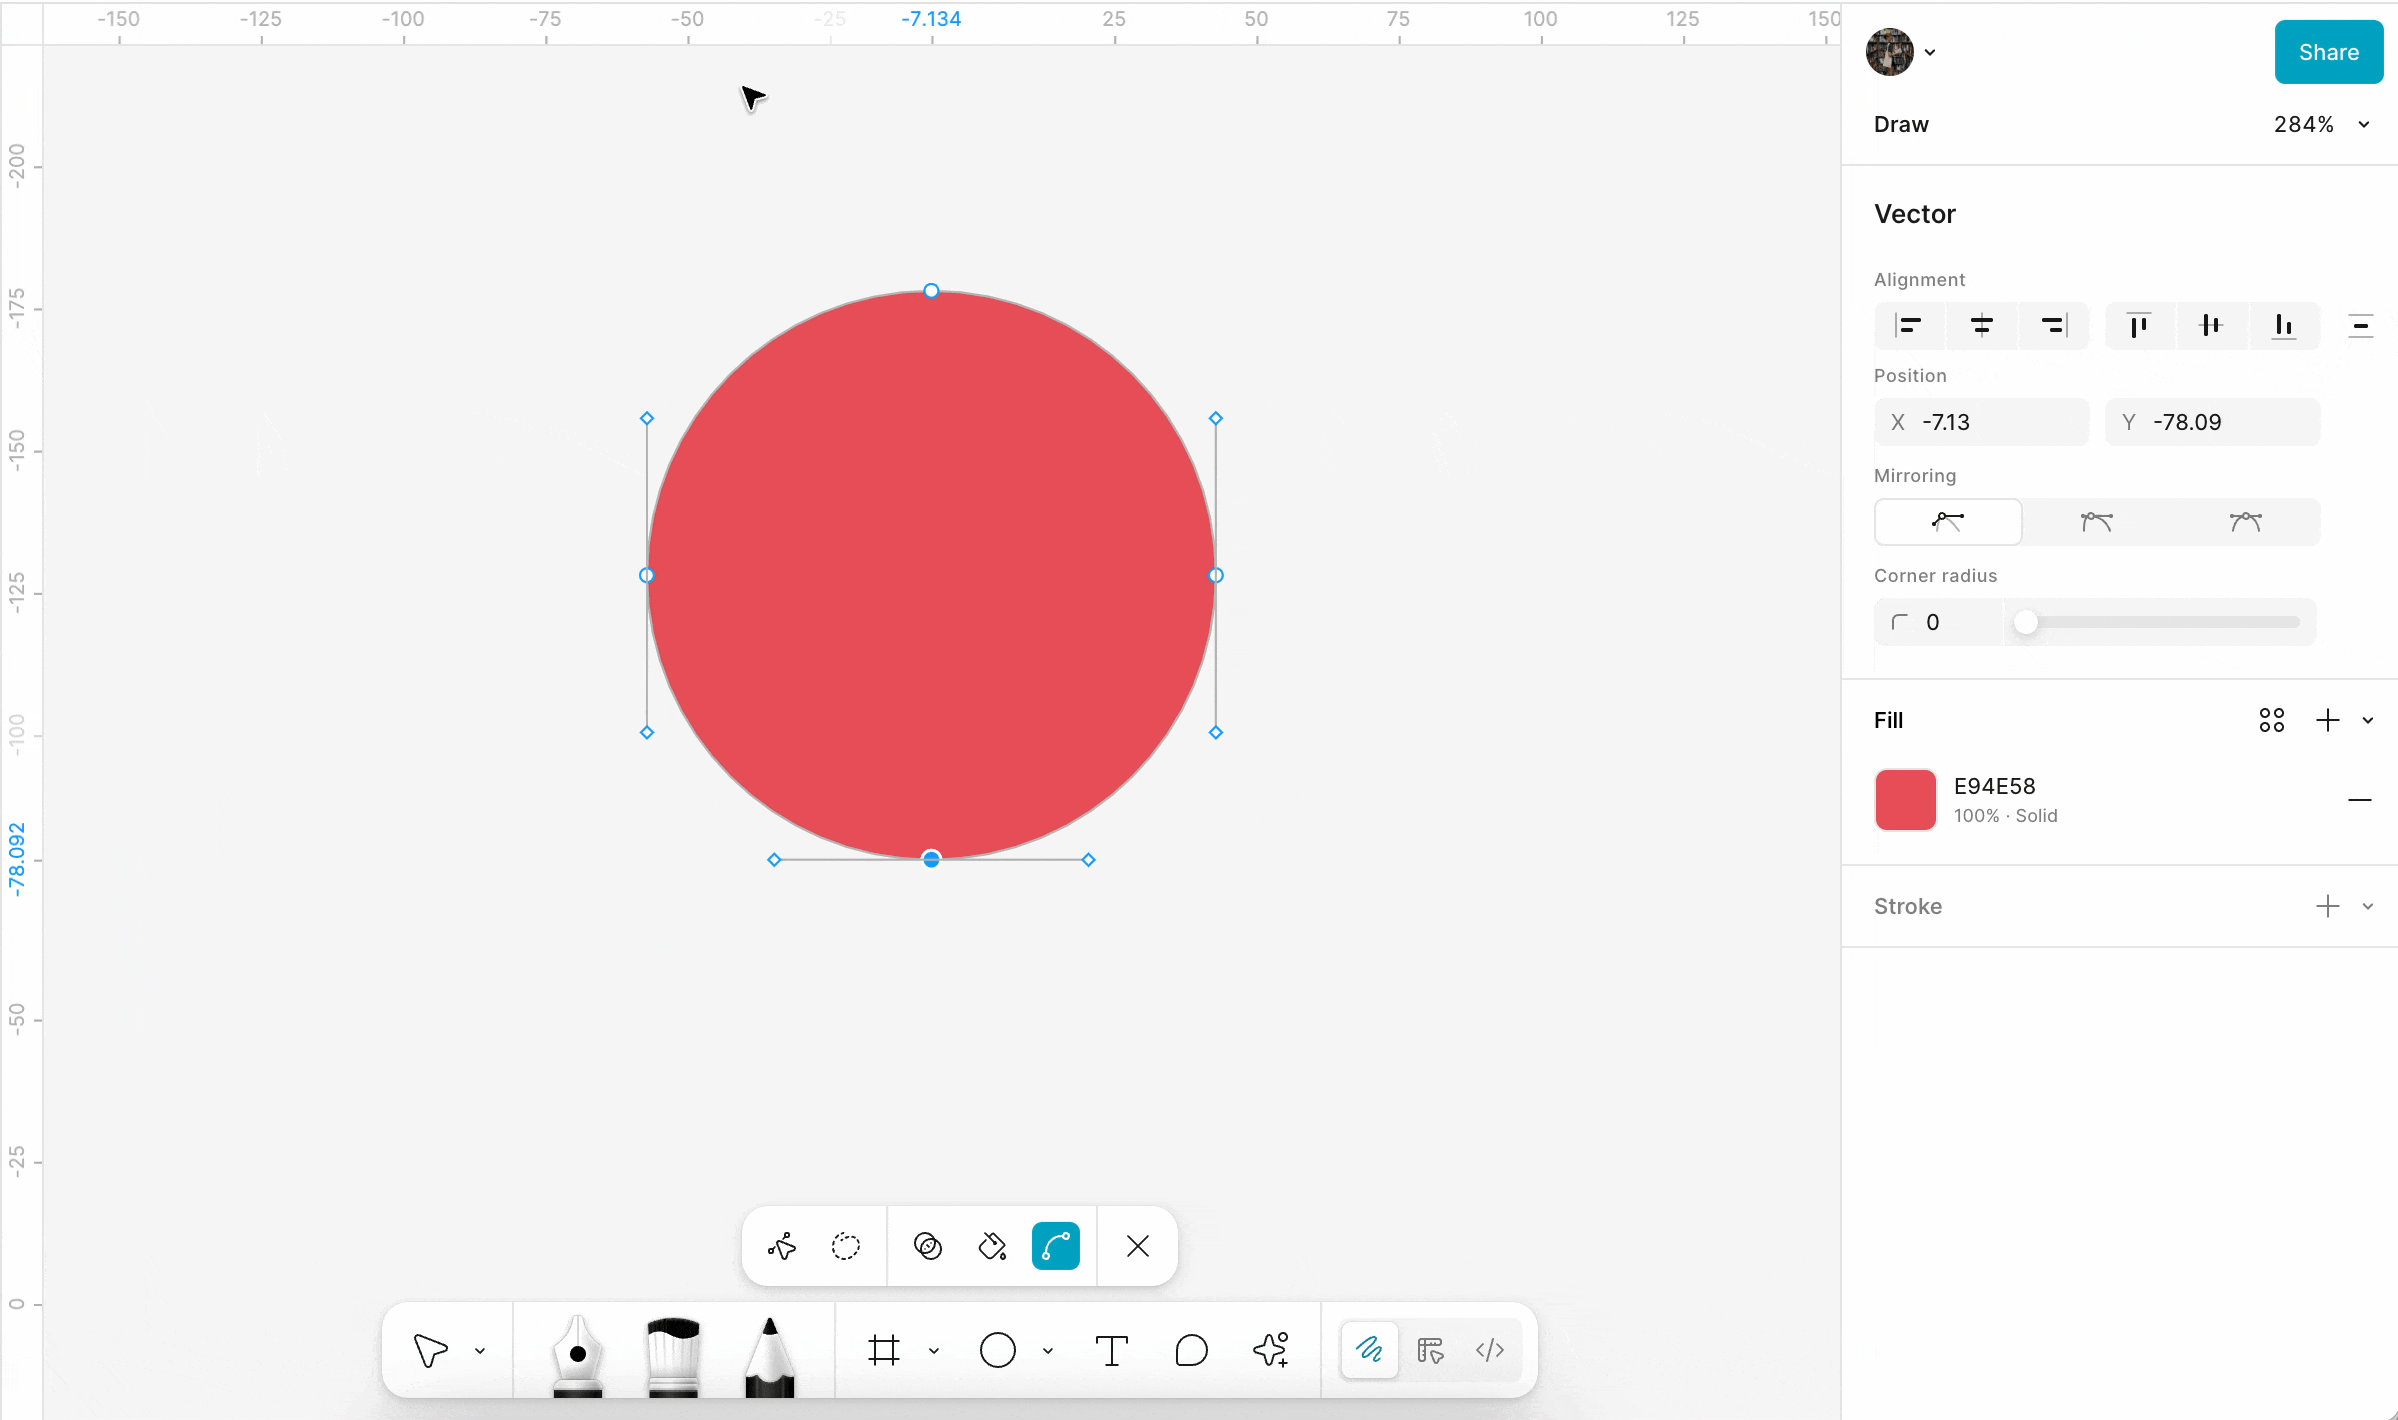The width and height of the screenshot is (2398, 1420).
Task: Select mirror angle and length option
Action: 2246,522
